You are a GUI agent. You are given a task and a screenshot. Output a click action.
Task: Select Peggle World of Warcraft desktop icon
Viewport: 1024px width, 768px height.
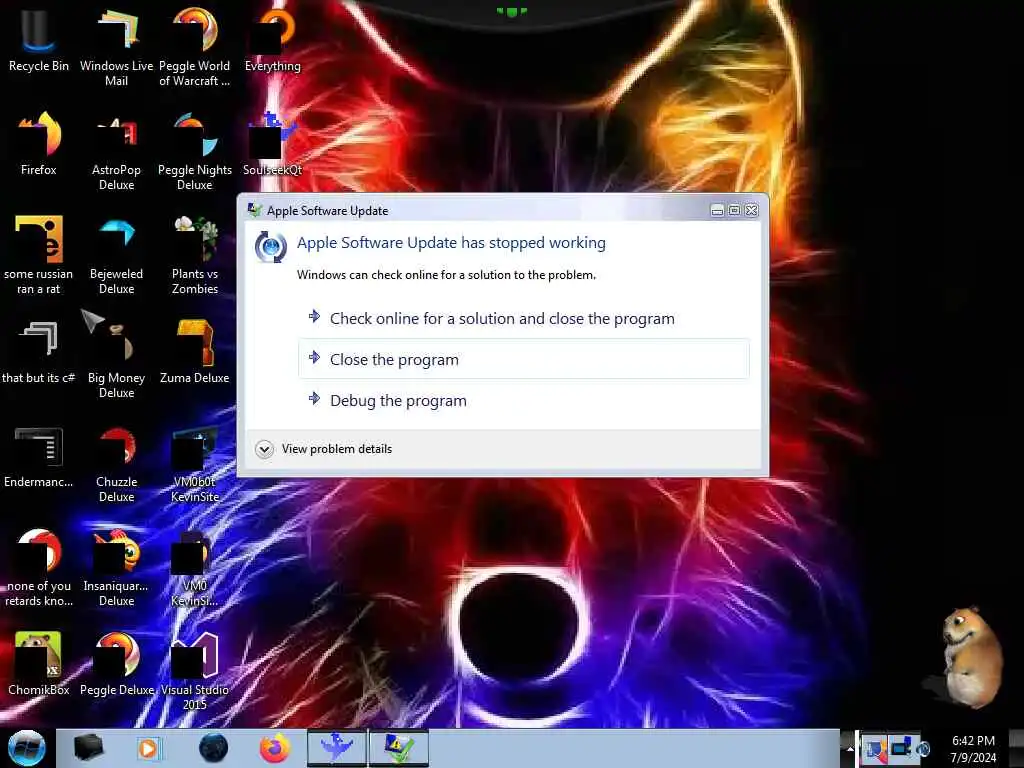pyautogui.click(x=195, y=46)
